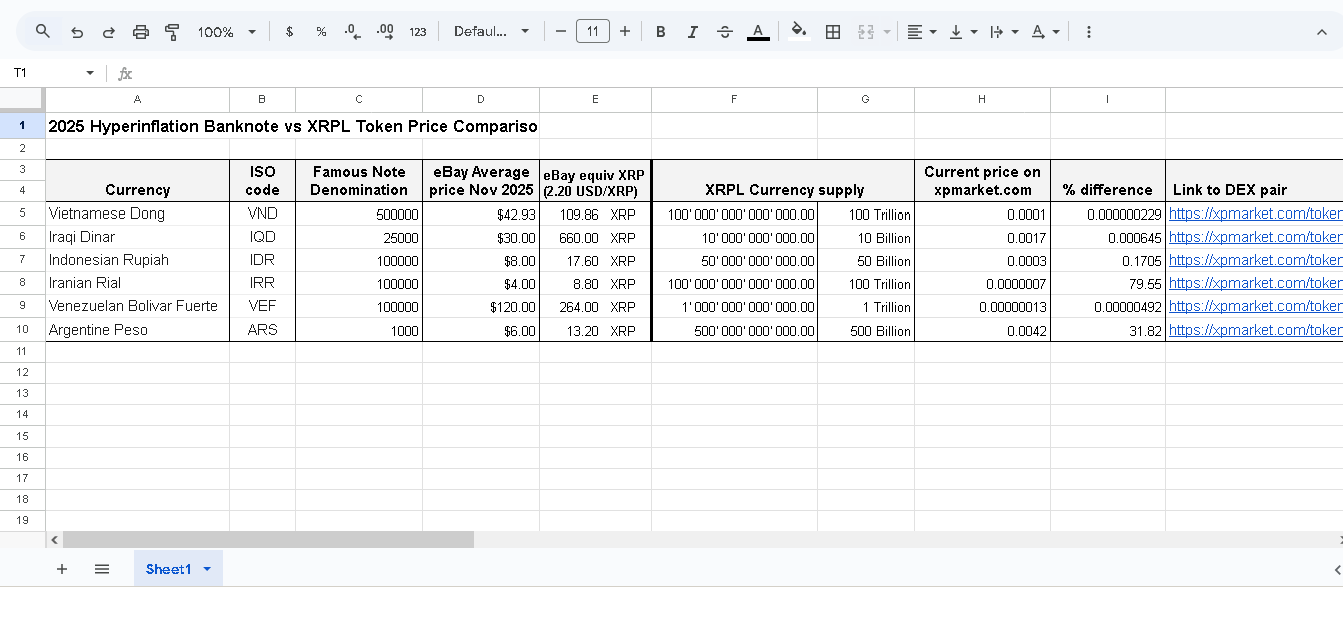This screenshot has height=635, width=1343.
Task: Click the print icon
Action: 141,32
